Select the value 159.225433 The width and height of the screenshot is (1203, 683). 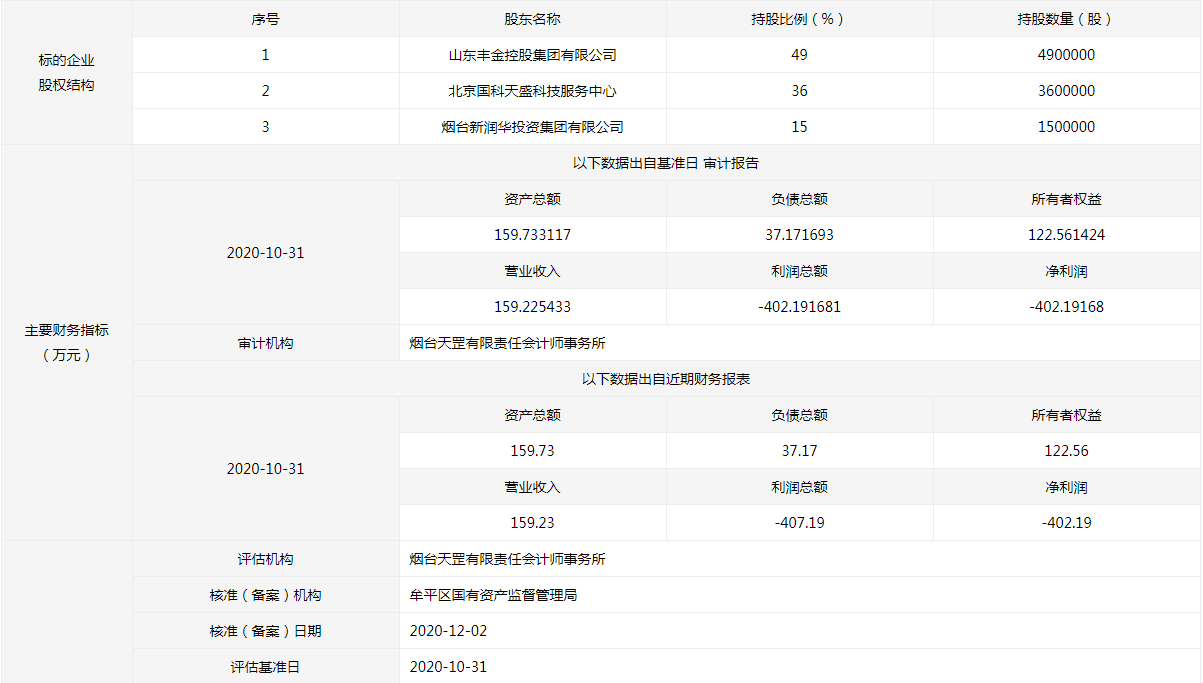coord(532,307)
